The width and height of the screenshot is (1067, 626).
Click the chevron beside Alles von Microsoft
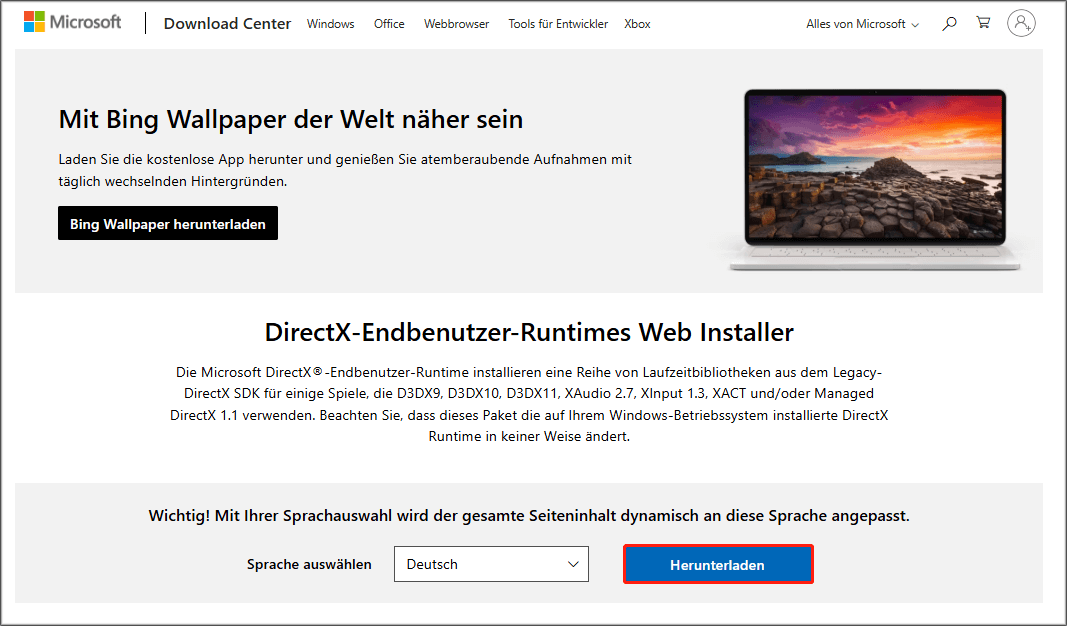click(x=917, y=24)
